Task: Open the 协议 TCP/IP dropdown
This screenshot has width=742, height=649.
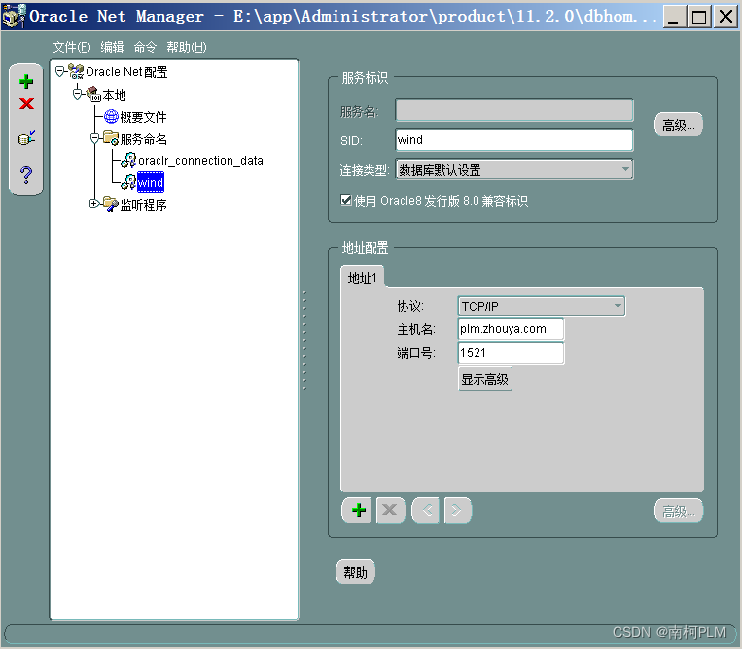Action: click(x=541, y=306)
